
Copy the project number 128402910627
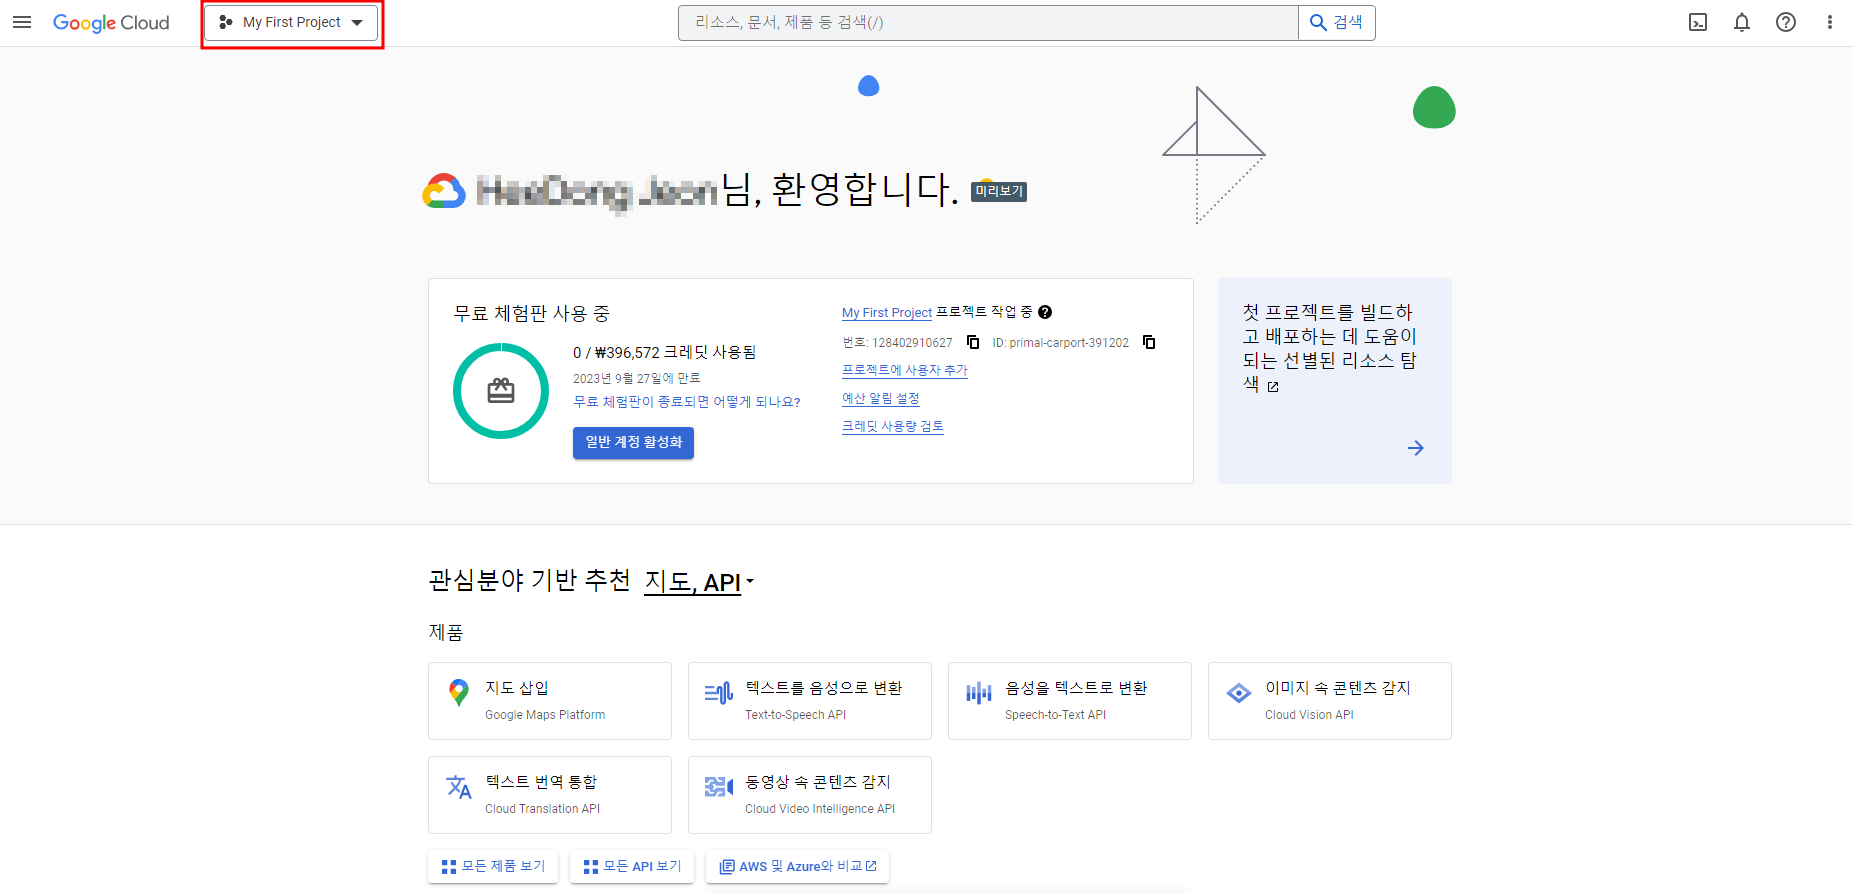[x=973, y=342]
